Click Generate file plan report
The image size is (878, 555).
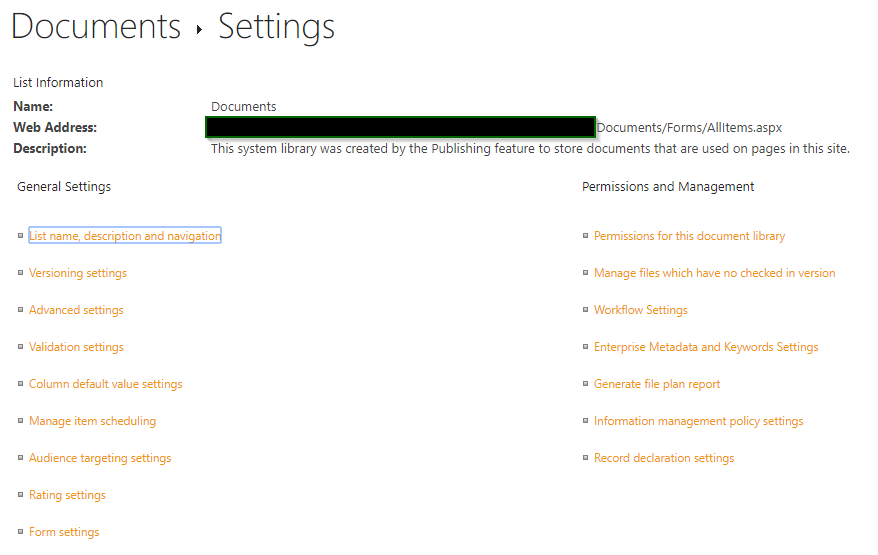click(x=656, y=384)
